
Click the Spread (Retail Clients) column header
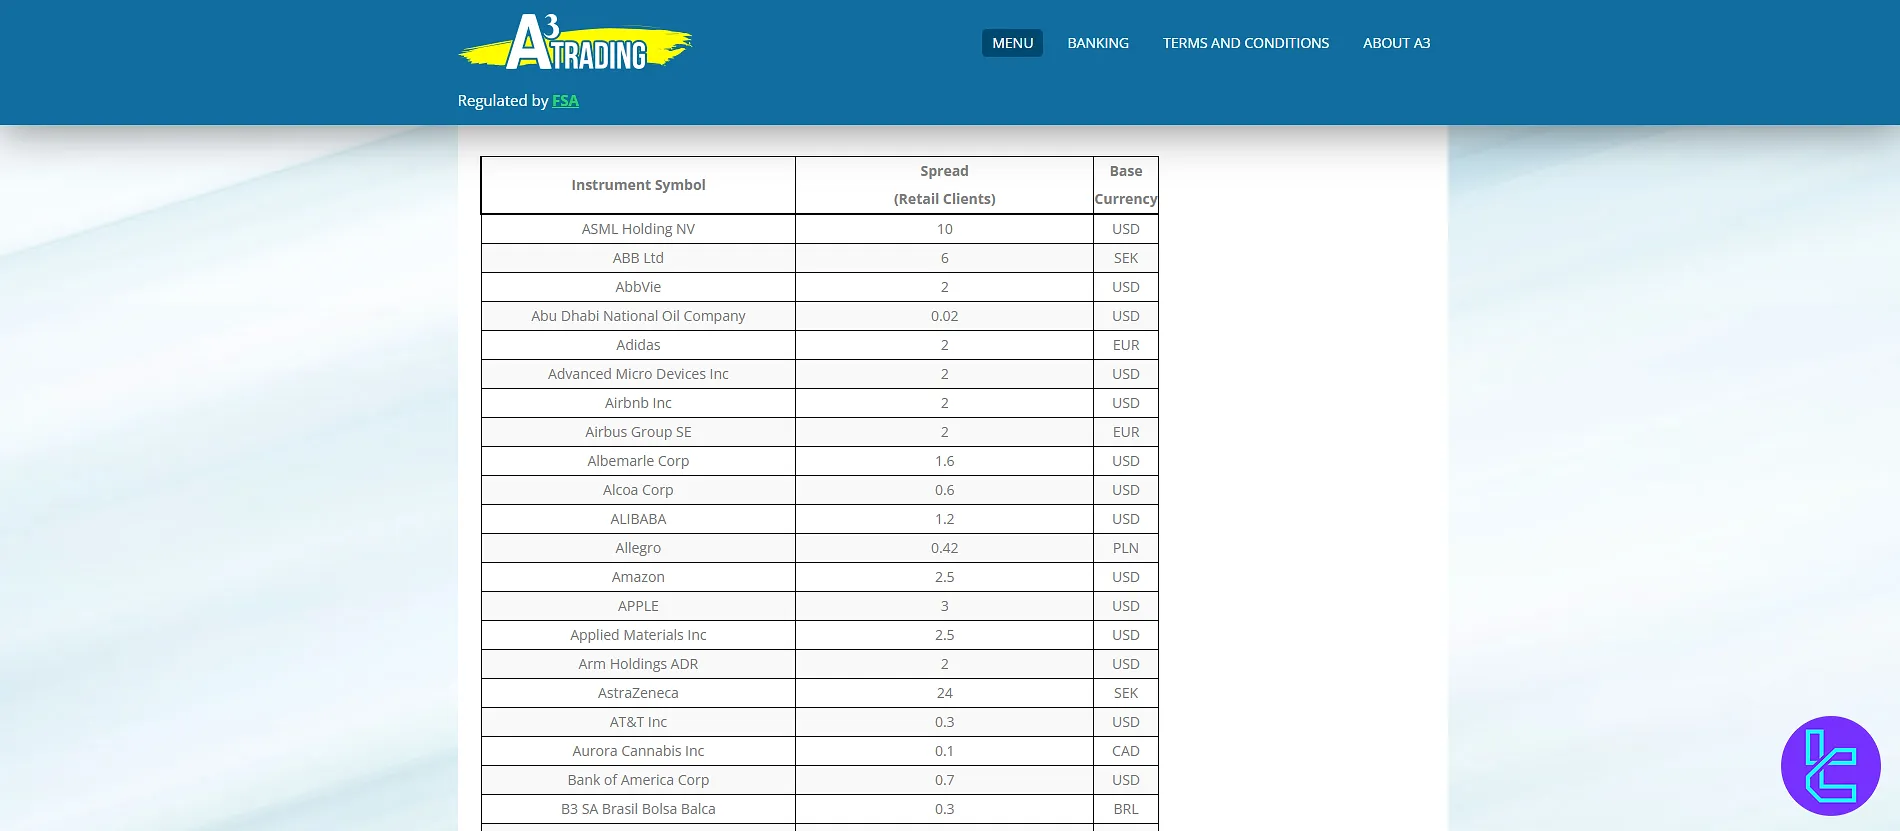(x=944, y=185)
